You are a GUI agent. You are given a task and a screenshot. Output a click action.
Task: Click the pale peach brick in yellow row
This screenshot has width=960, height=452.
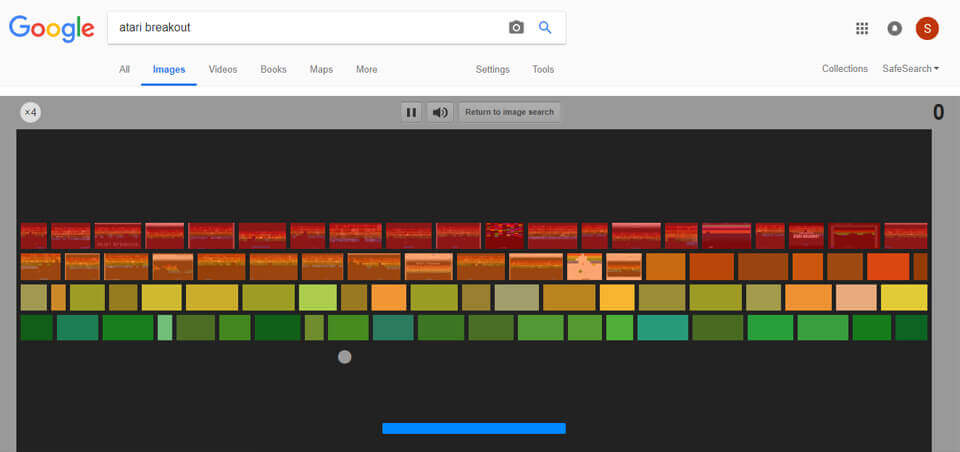[857, 298]
